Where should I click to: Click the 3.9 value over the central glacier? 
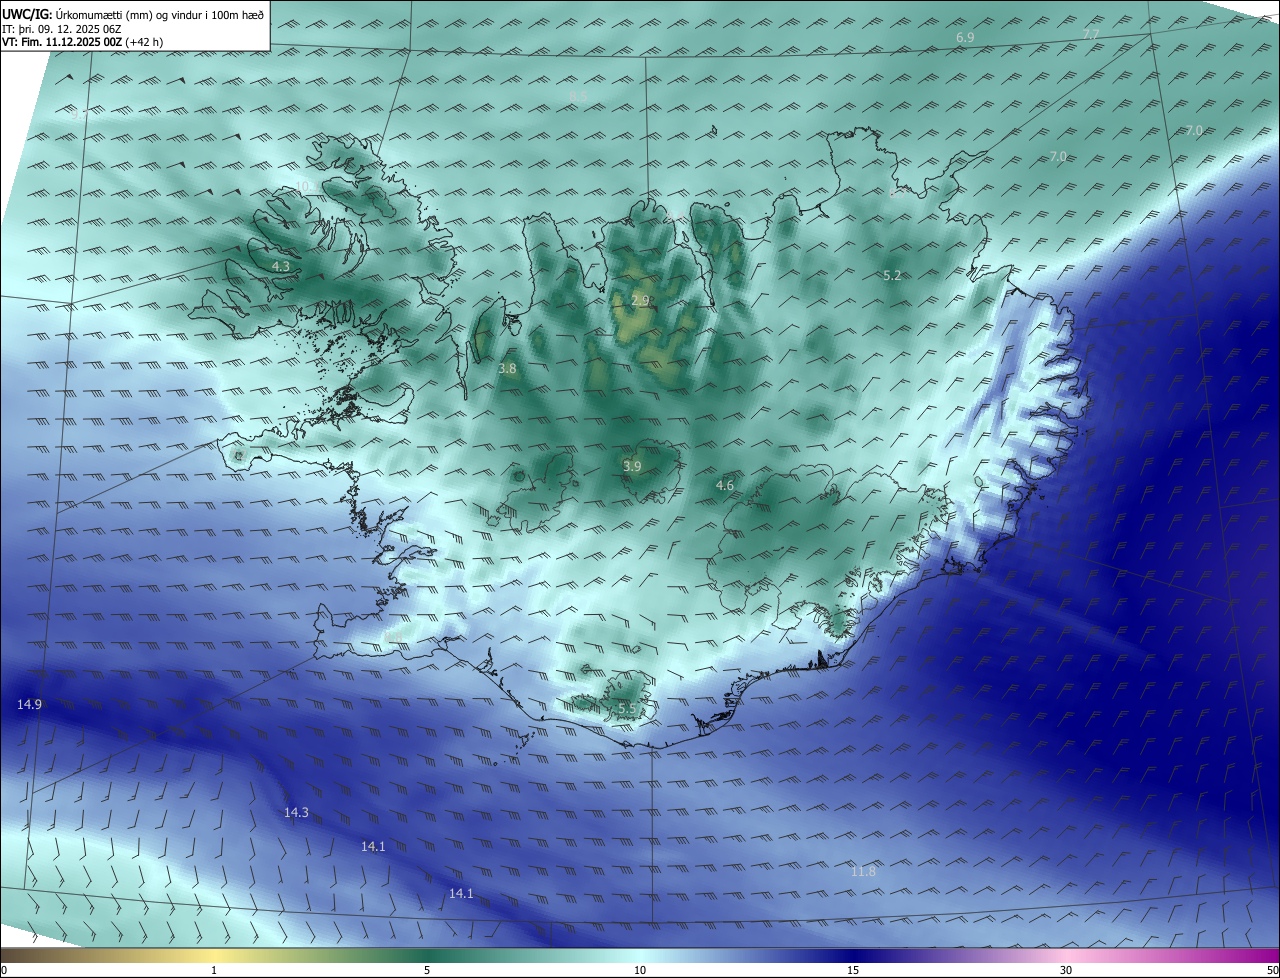click(632, 466)
